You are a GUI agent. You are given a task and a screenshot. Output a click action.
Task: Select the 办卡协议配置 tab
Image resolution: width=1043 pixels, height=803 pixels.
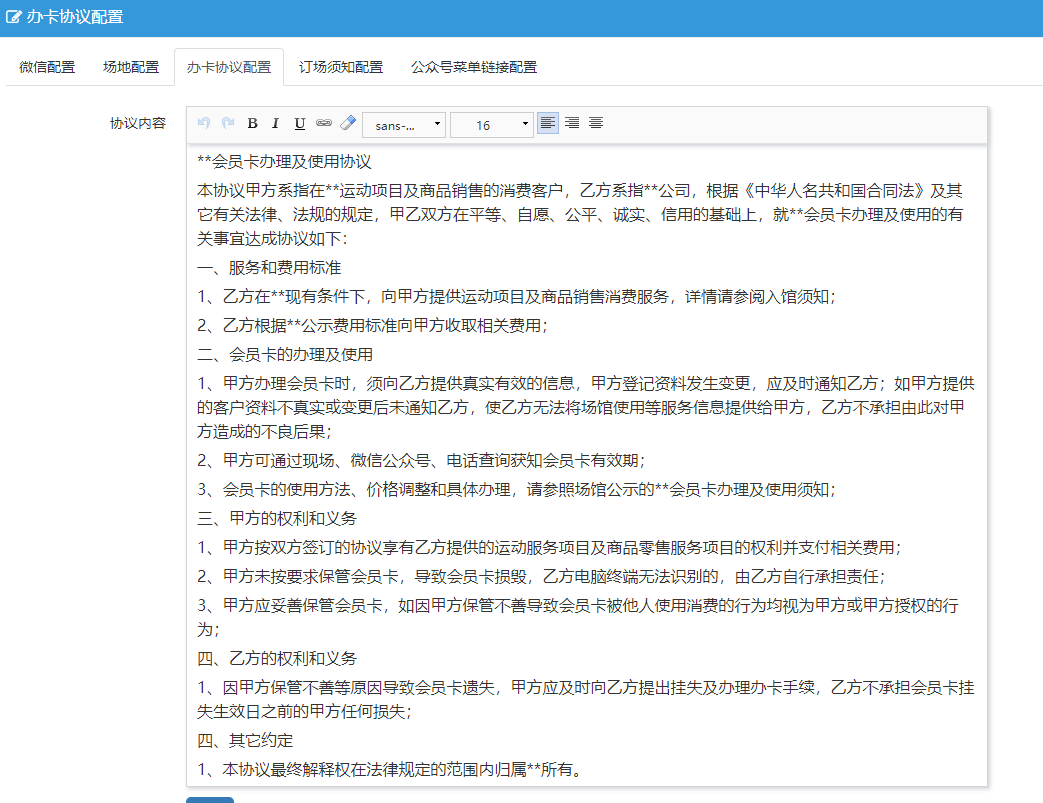click(229, 67)
